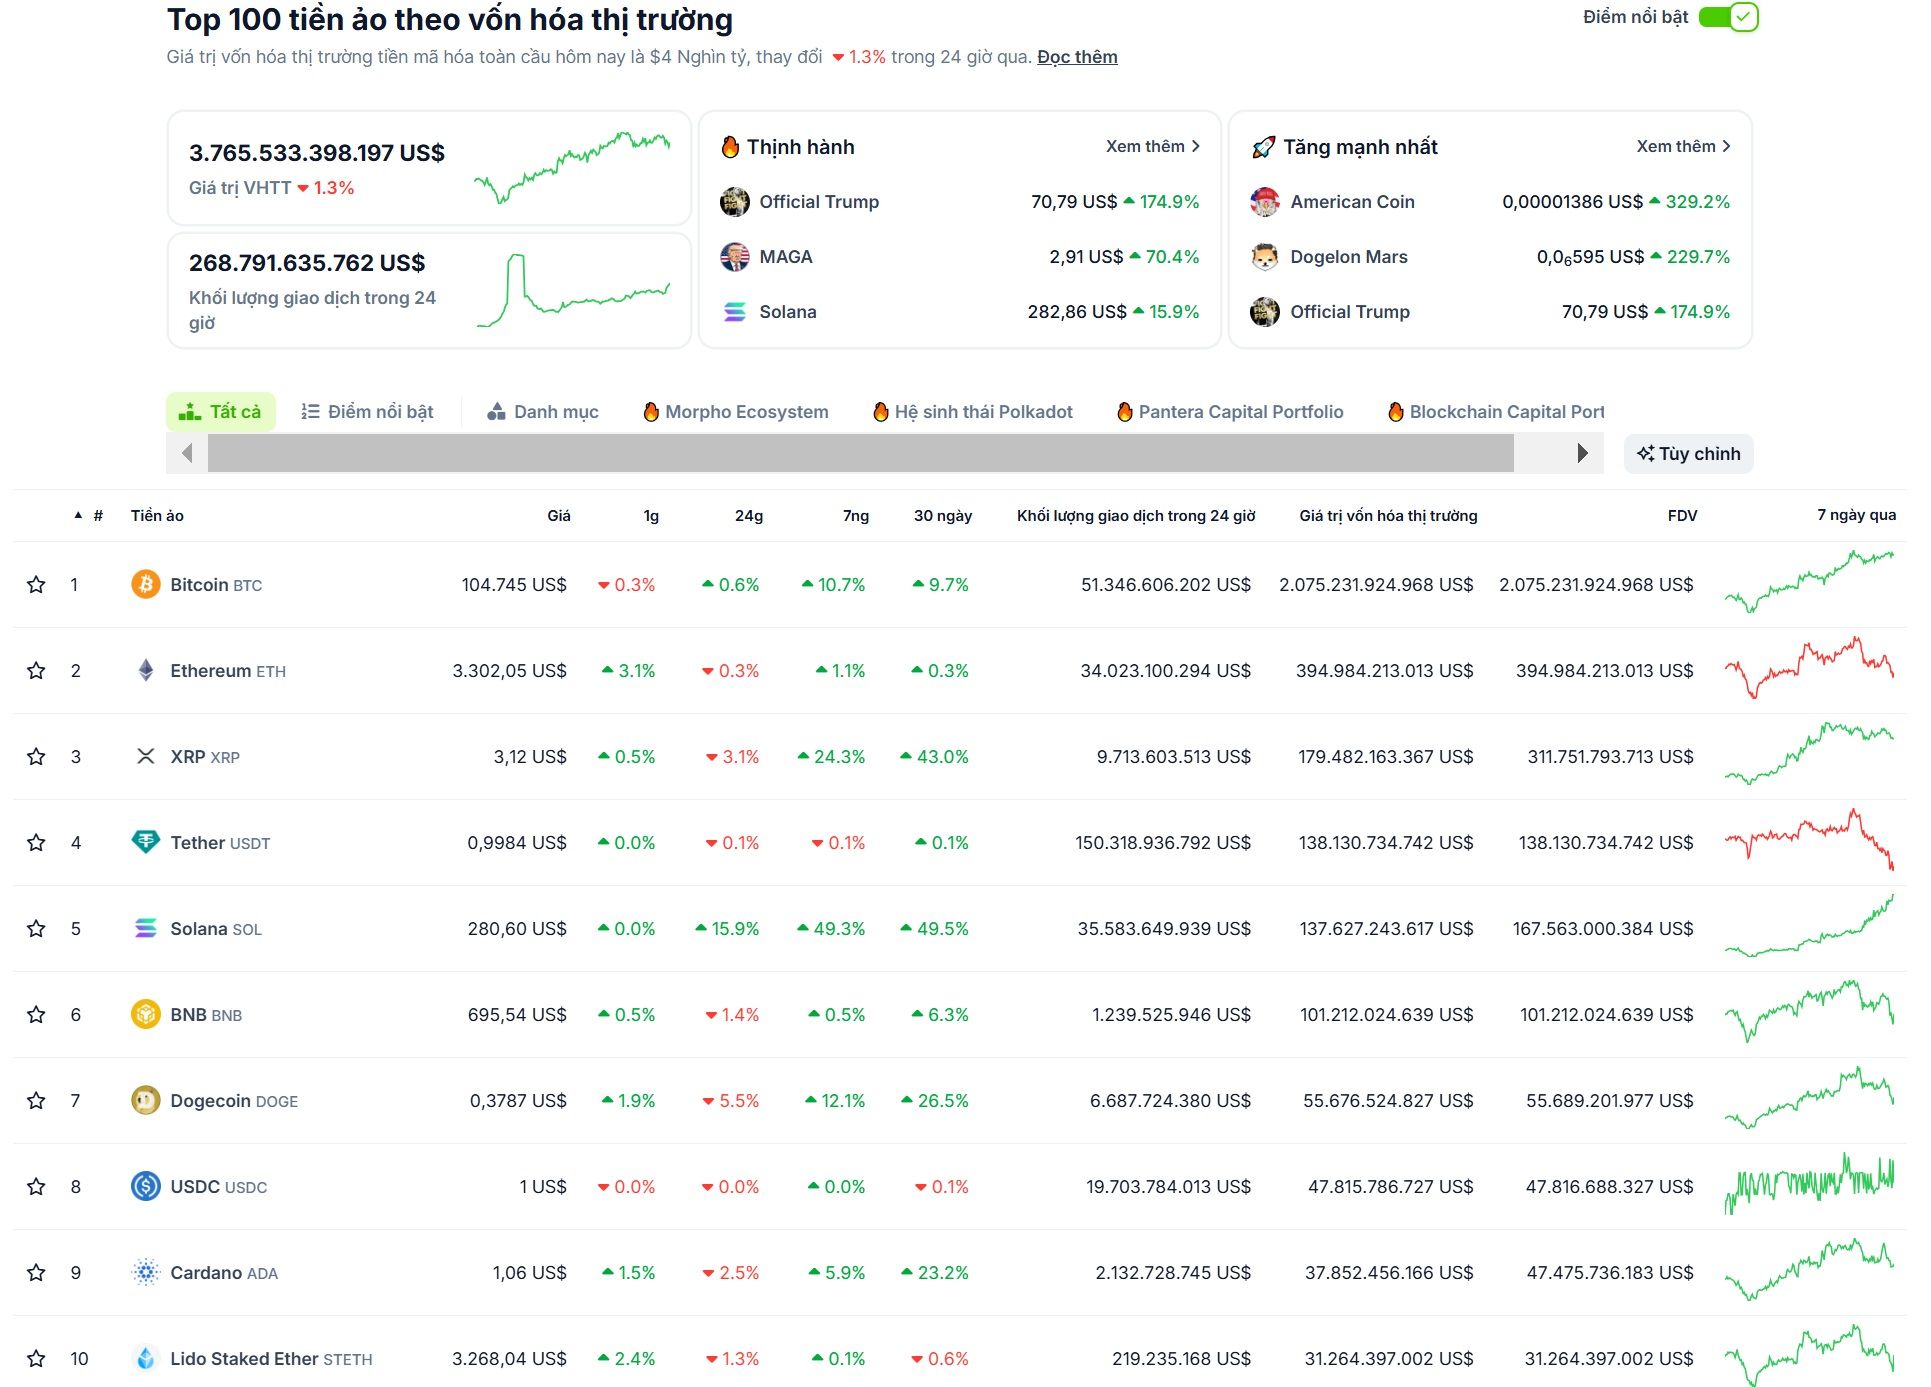
Task: Click the American Coin avatar
Action: (1265, 202)
